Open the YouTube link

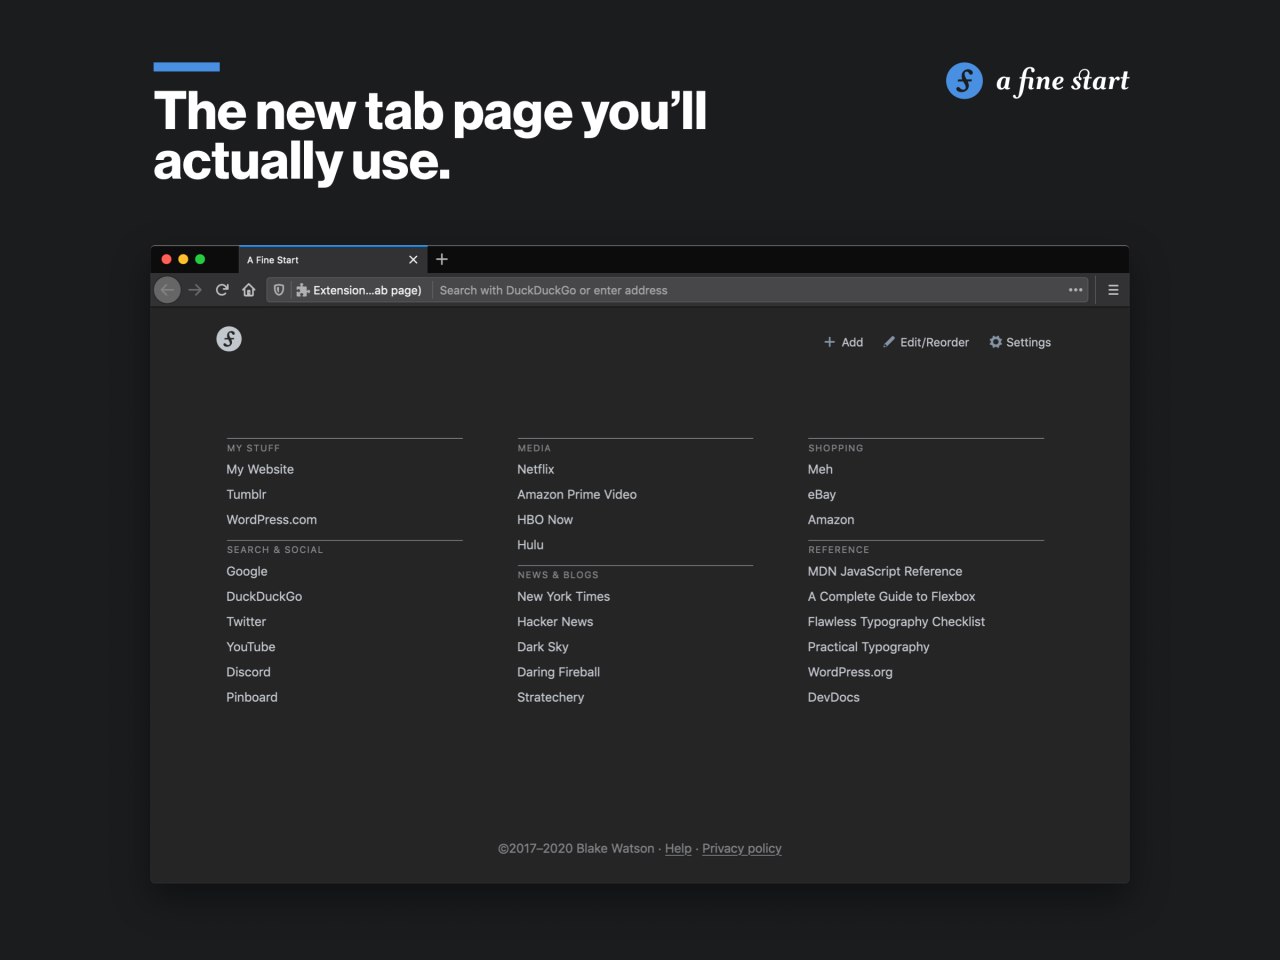point(251,647)
